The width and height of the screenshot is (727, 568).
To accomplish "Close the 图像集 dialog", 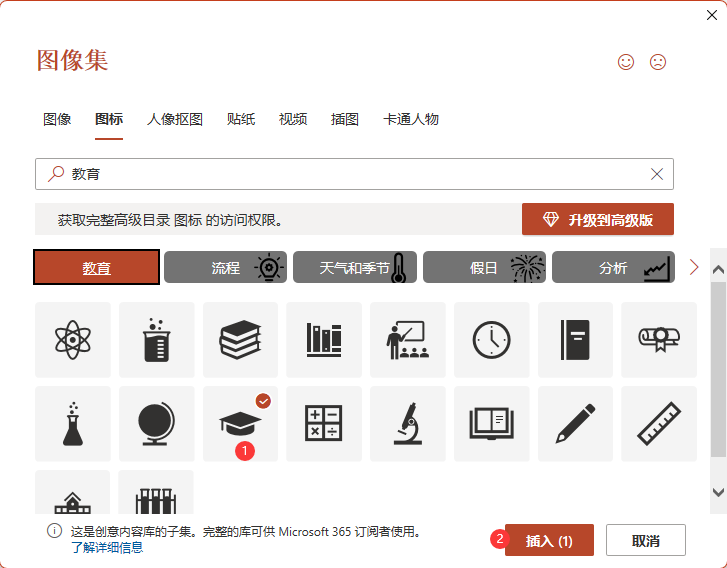I will pos(712,15).
